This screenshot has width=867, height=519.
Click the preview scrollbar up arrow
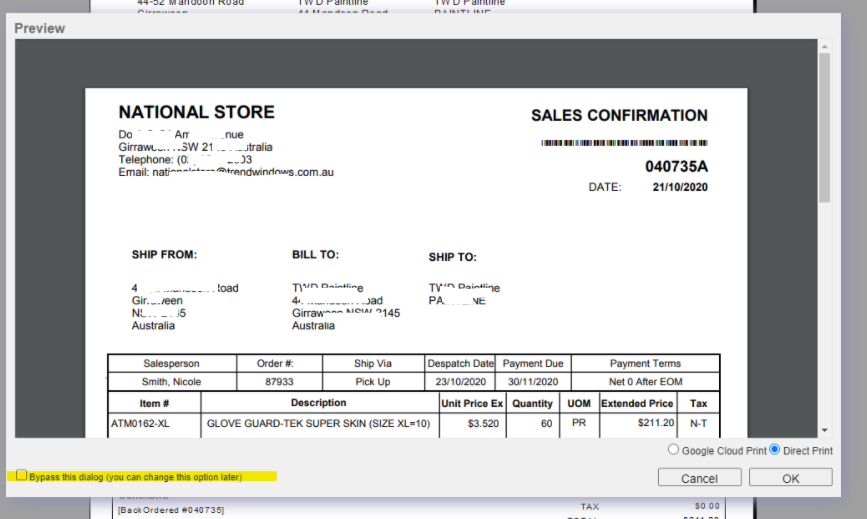pos(824,46)
